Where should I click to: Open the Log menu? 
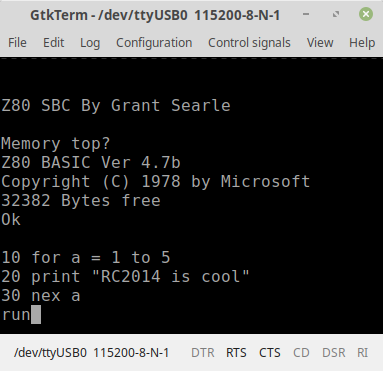(90, 43)
